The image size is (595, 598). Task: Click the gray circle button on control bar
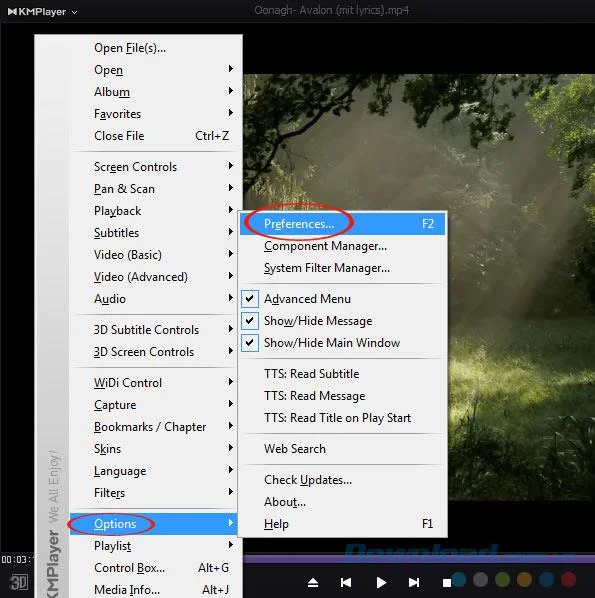[480, 579]
